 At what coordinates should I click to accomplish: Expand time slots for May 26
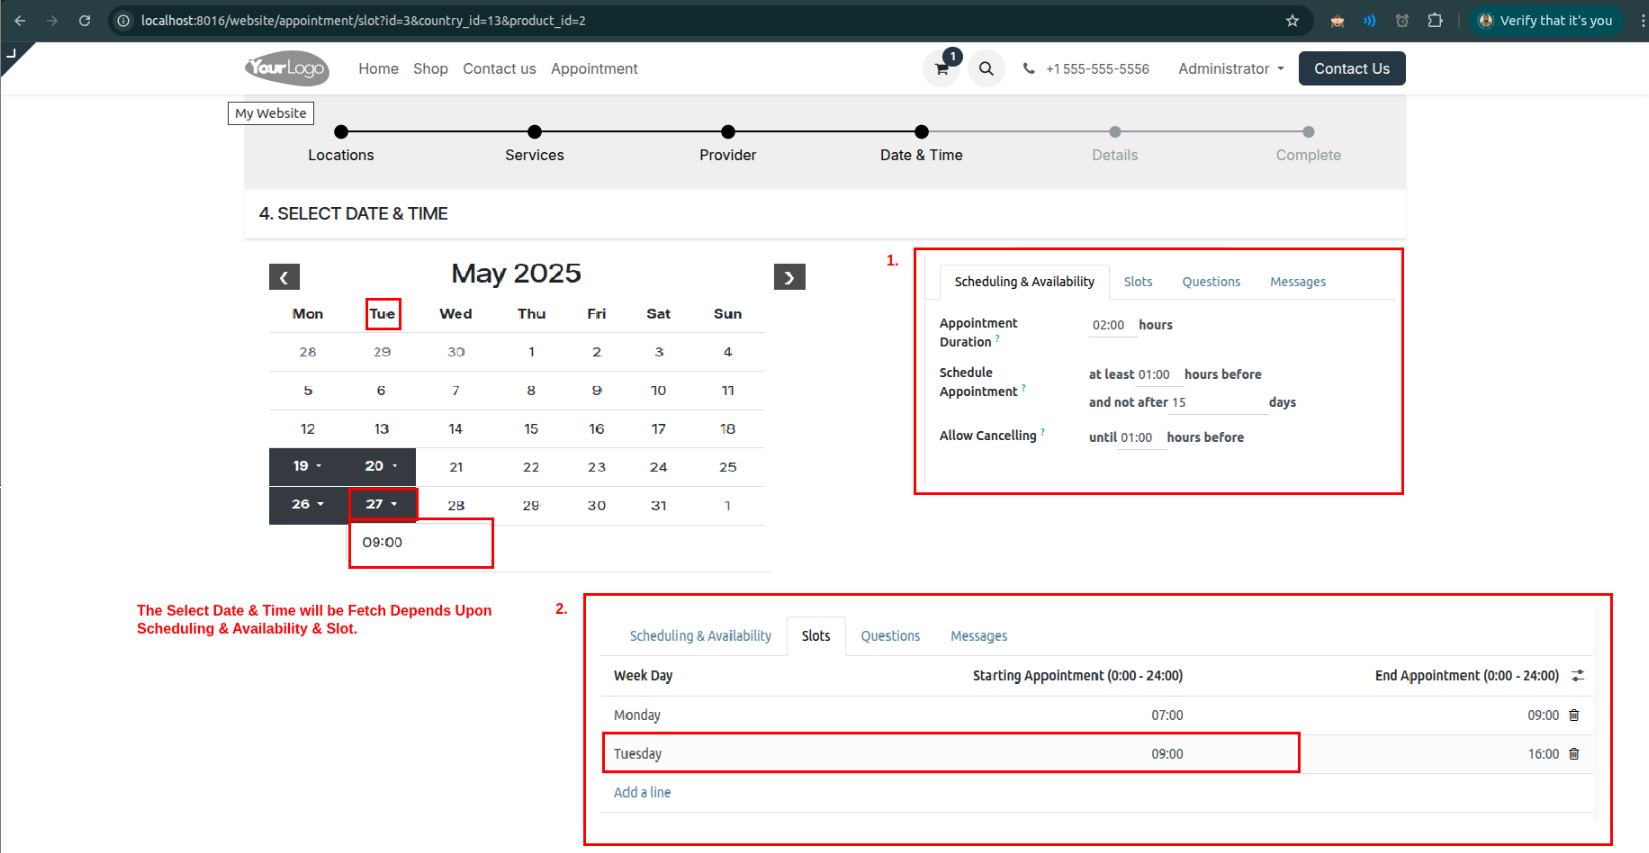pos(307,504)
